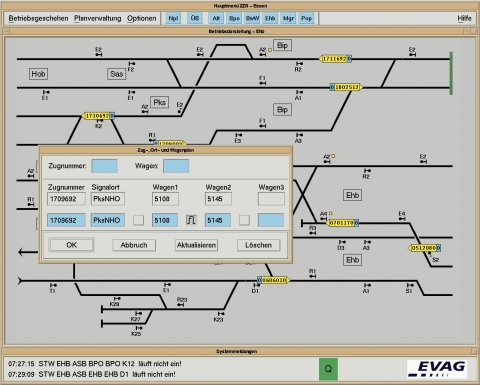Confirm the dialog with OK
Viewport: 480px width, 385px height.
click(72, 245)
